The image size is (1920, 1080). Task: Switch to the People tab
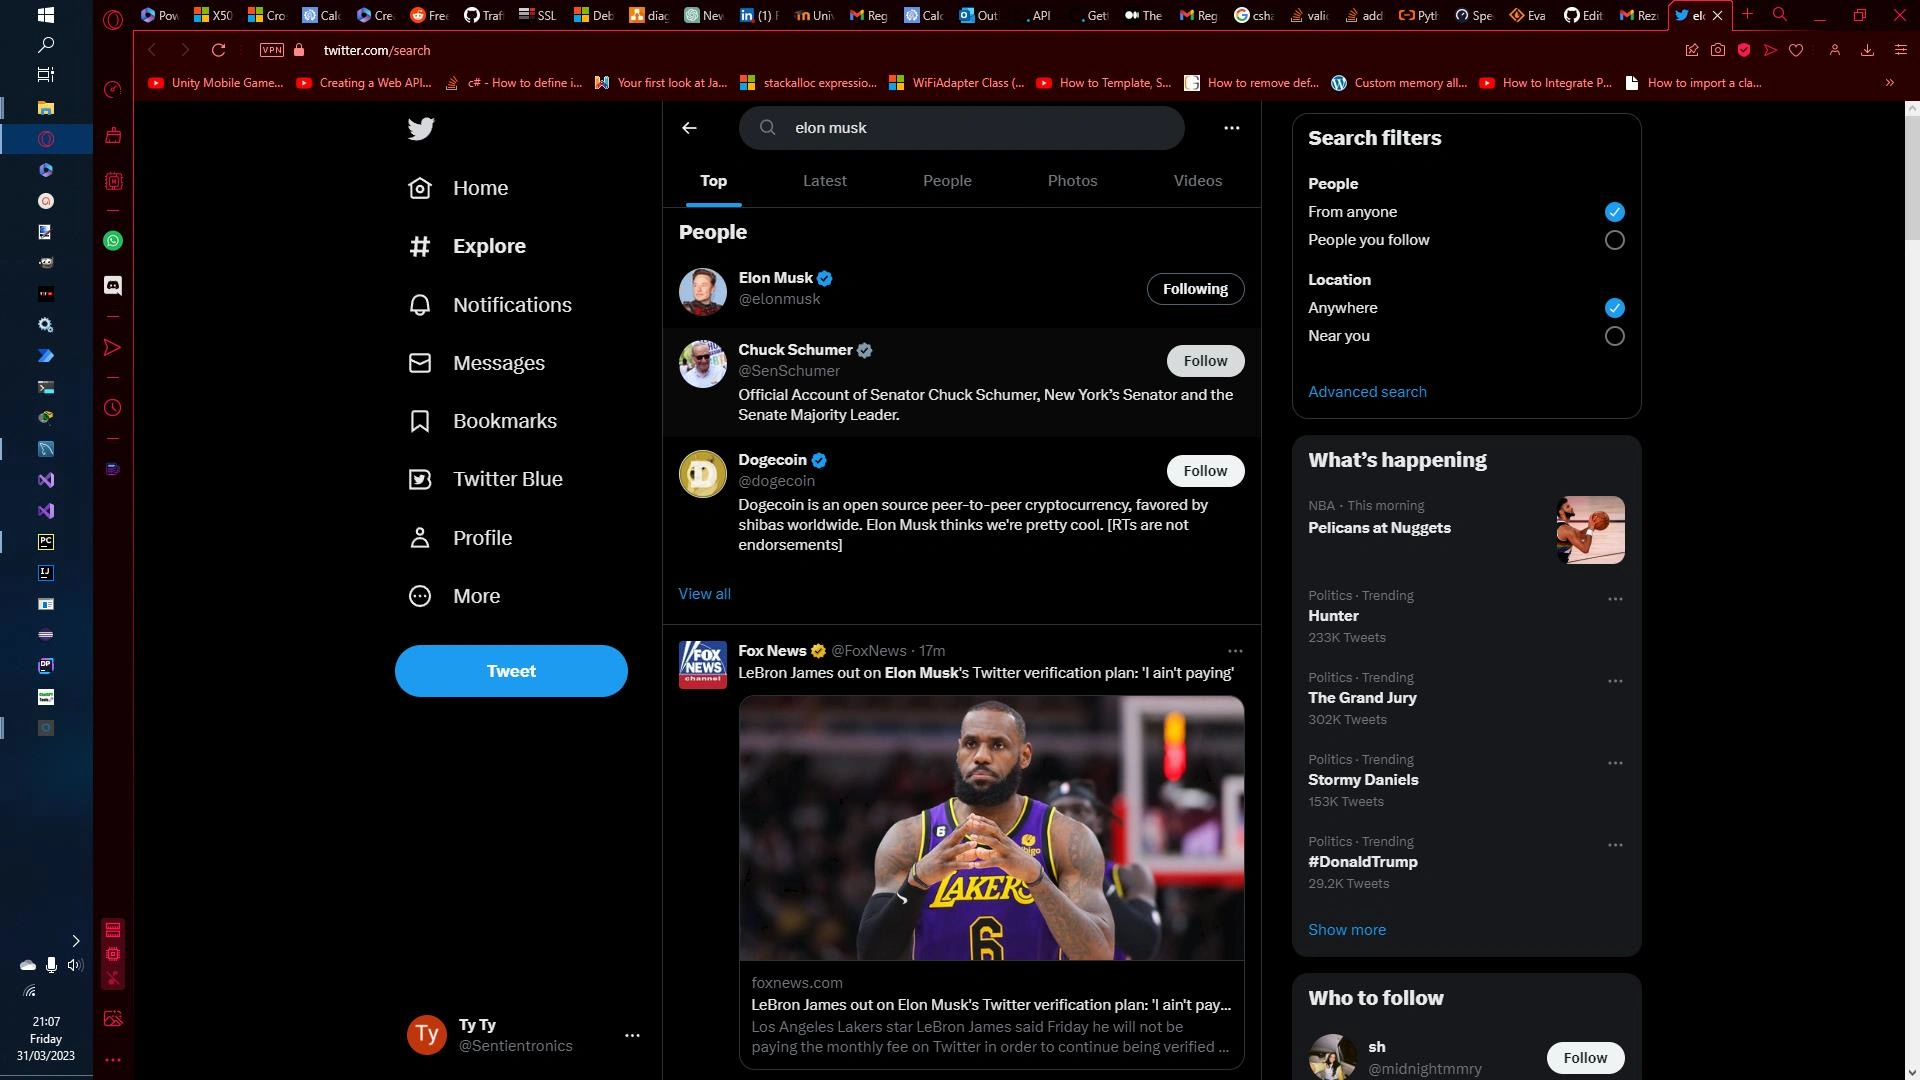coord(947,181)
